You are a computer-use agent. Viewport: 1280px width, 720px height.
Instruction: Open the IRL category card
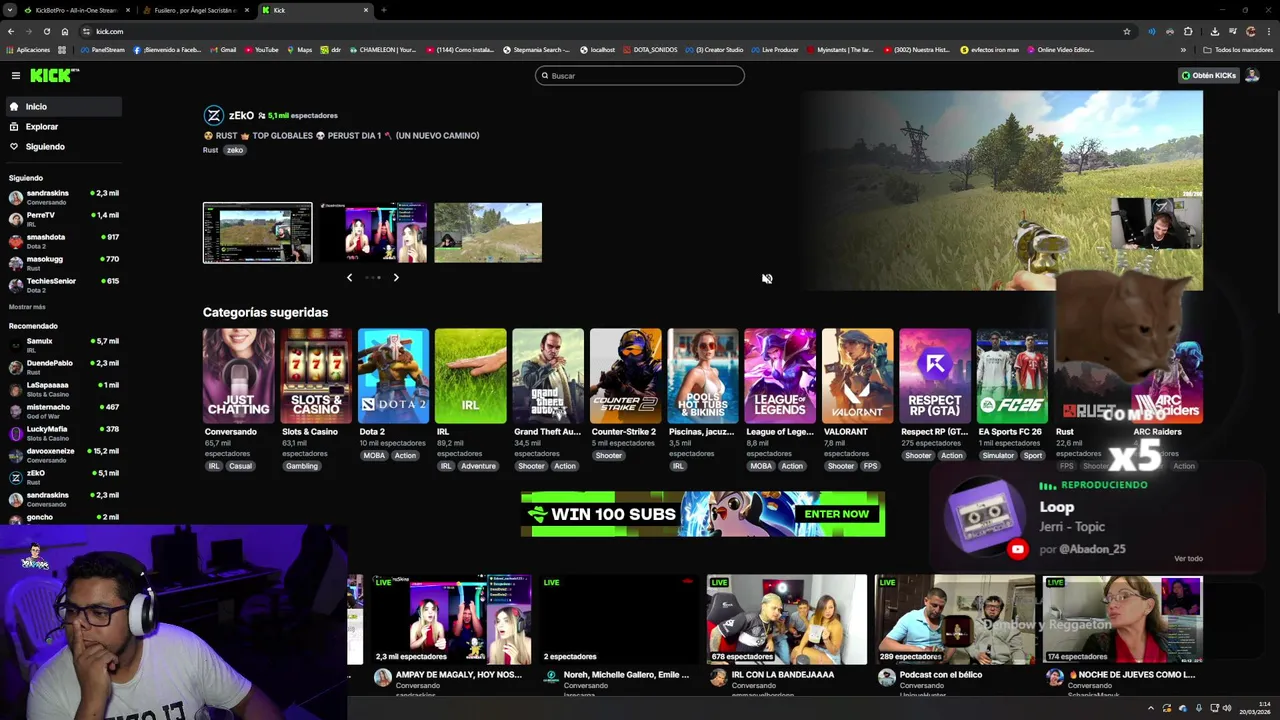[x=471, y=376]
